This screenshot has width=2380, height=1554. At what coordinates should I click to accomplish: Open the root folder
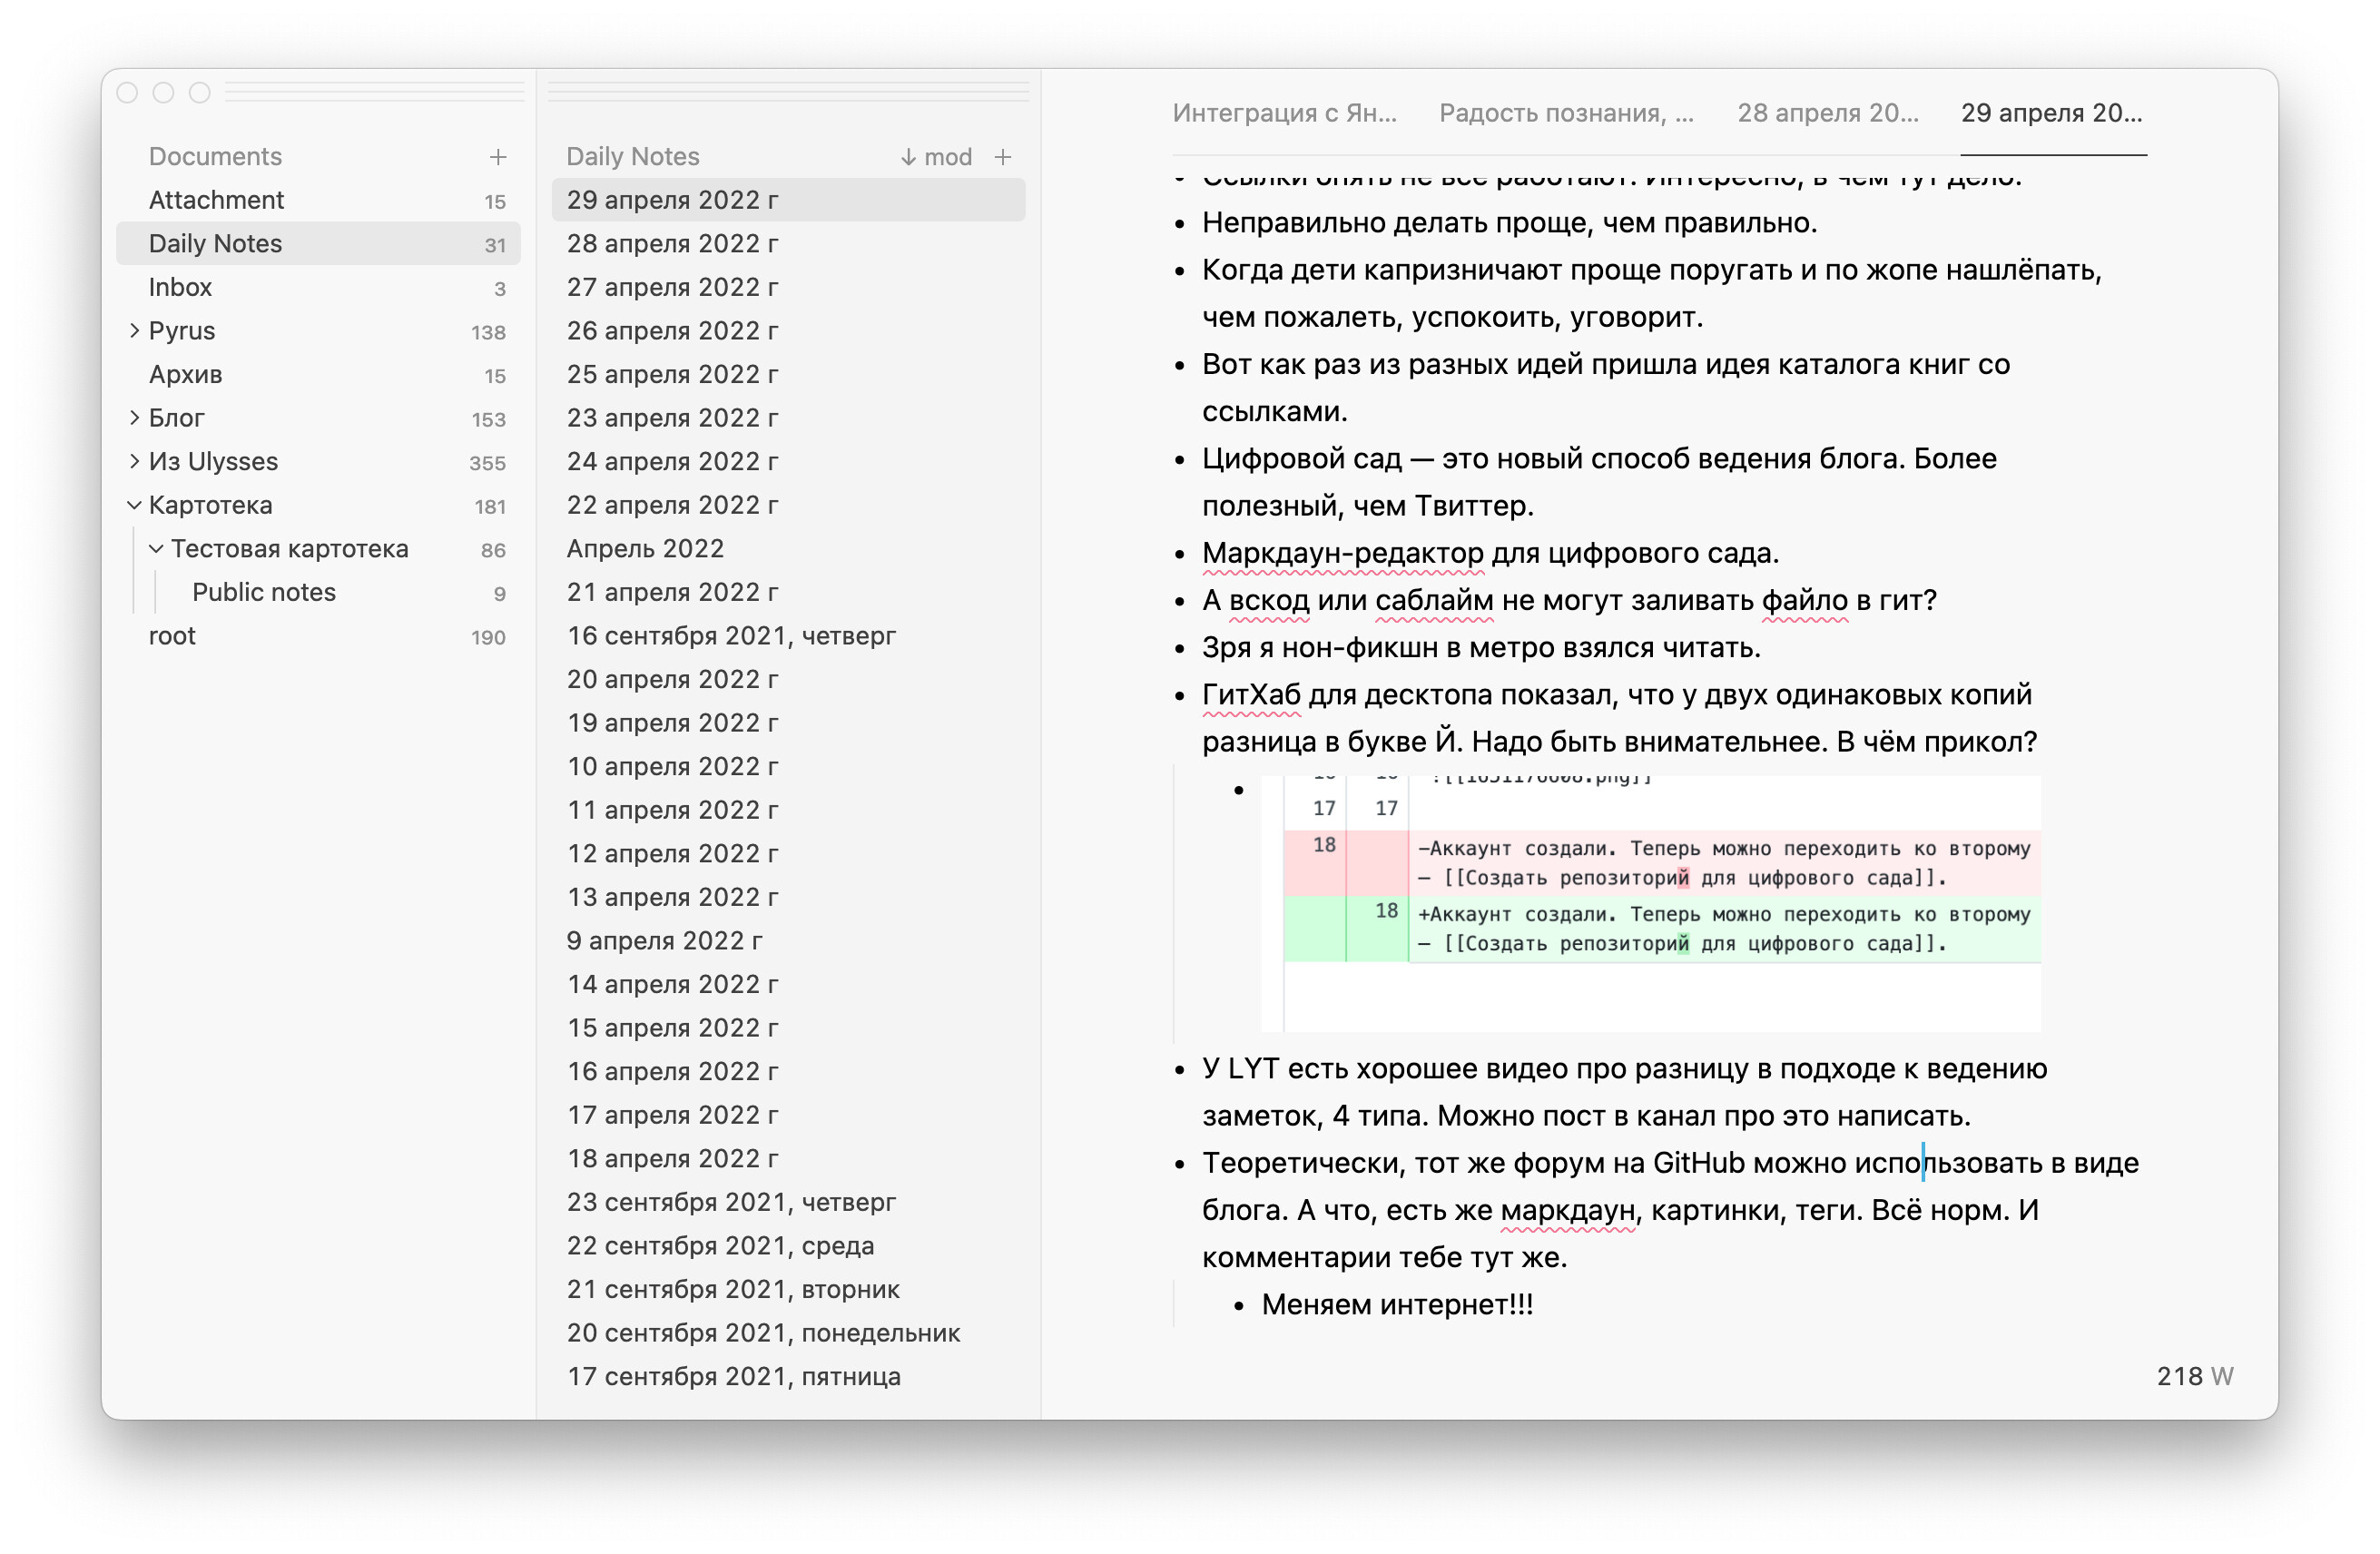pos(172,636)
